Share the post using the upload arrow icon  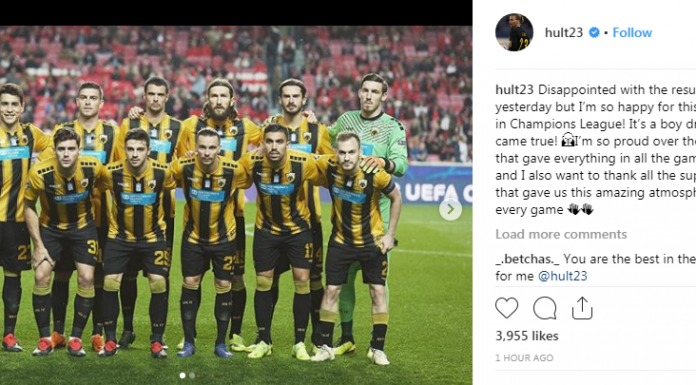(582, 308)
